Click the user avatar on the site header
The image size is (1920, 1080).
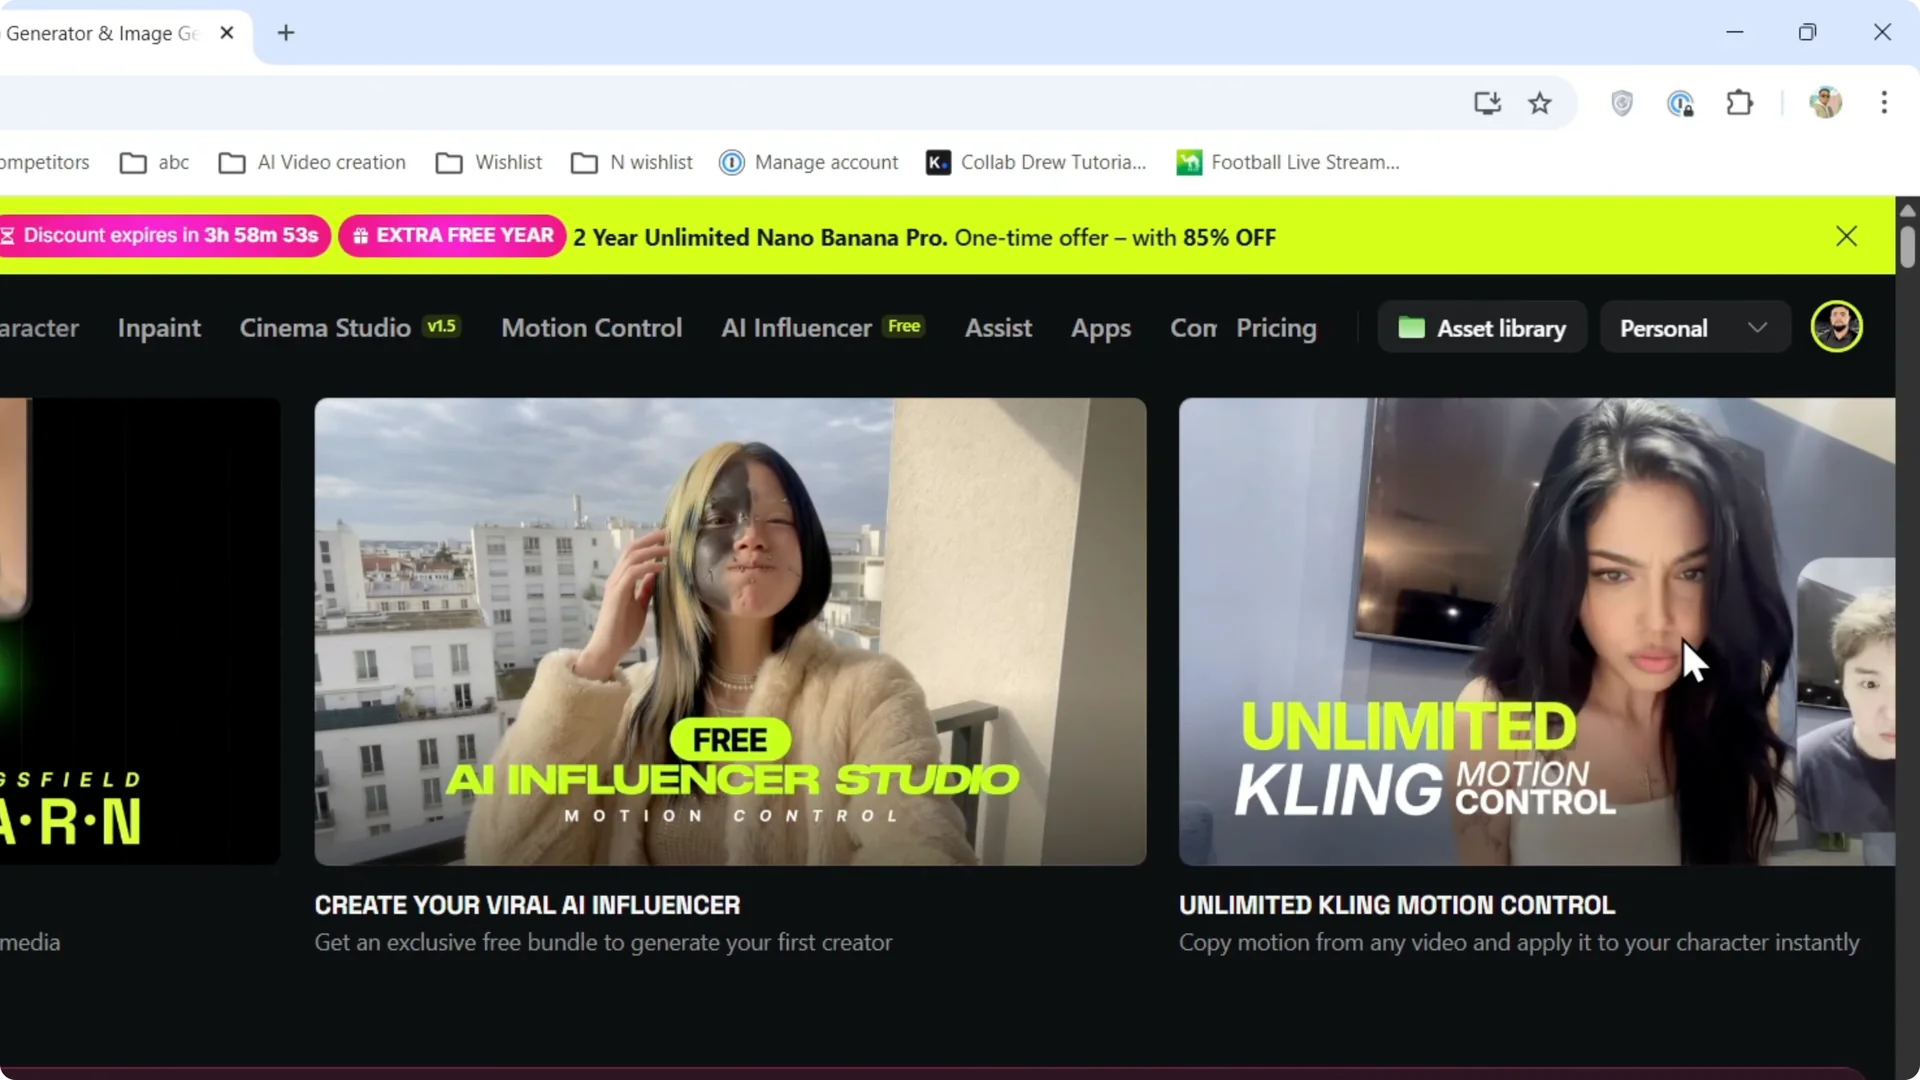[x=1836, y=327]
